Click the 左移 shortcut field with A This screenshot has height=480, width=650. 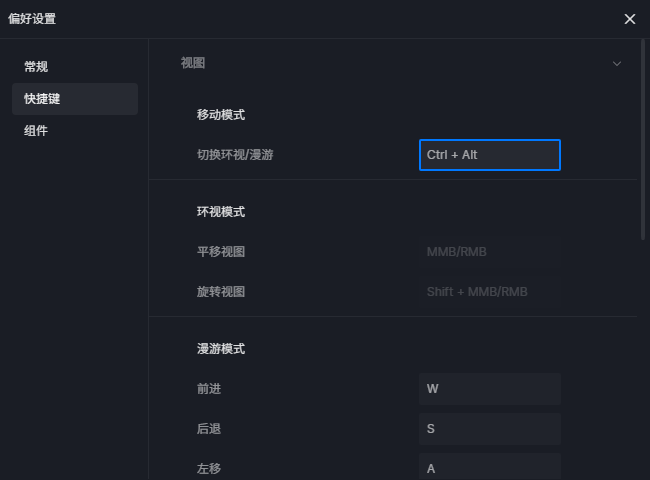[489, 467]
